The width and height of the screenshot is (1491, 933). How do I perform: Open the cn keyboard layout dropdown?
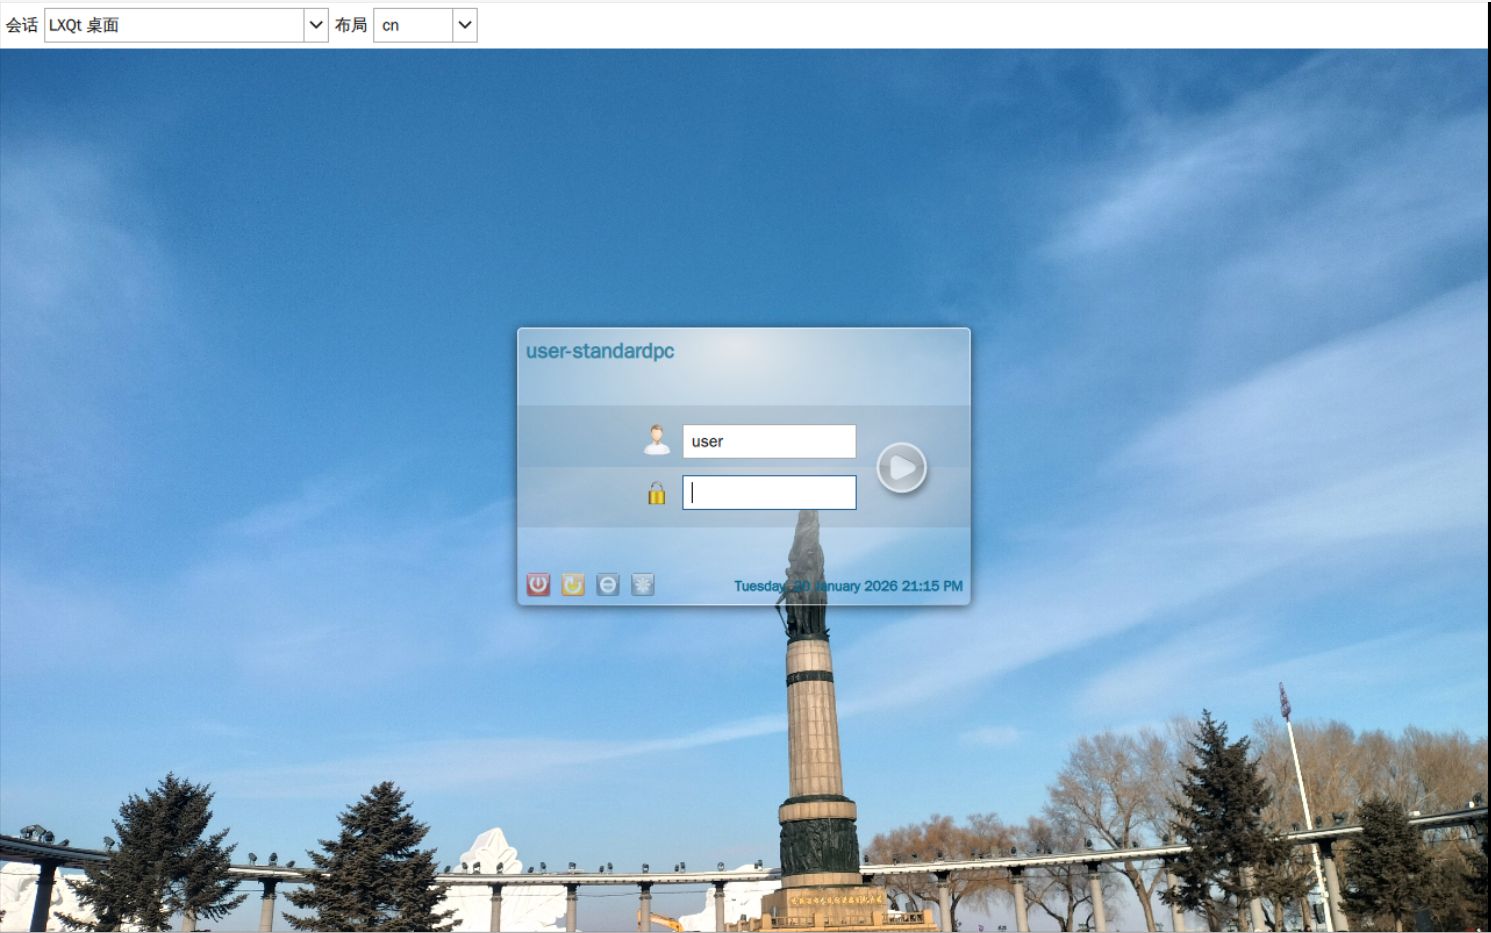(425, 25)
